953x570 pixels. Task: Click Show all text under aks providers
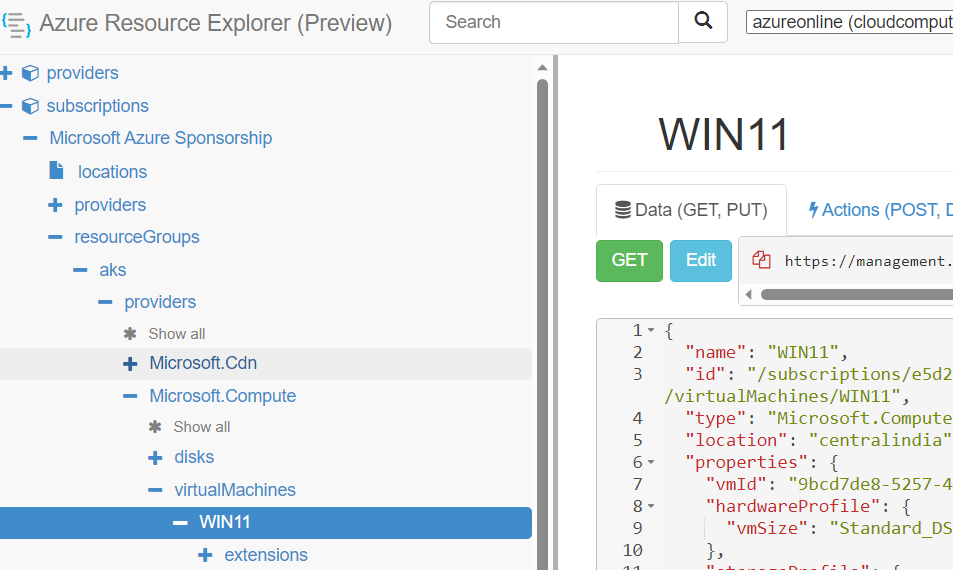[x=177, y=334]
